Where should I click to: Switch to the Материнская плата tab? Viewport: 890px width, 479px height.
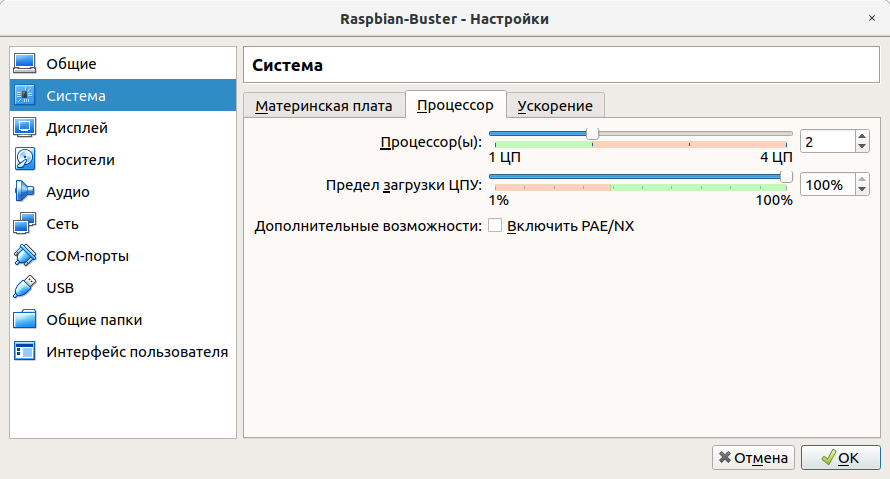coord(324,106)
